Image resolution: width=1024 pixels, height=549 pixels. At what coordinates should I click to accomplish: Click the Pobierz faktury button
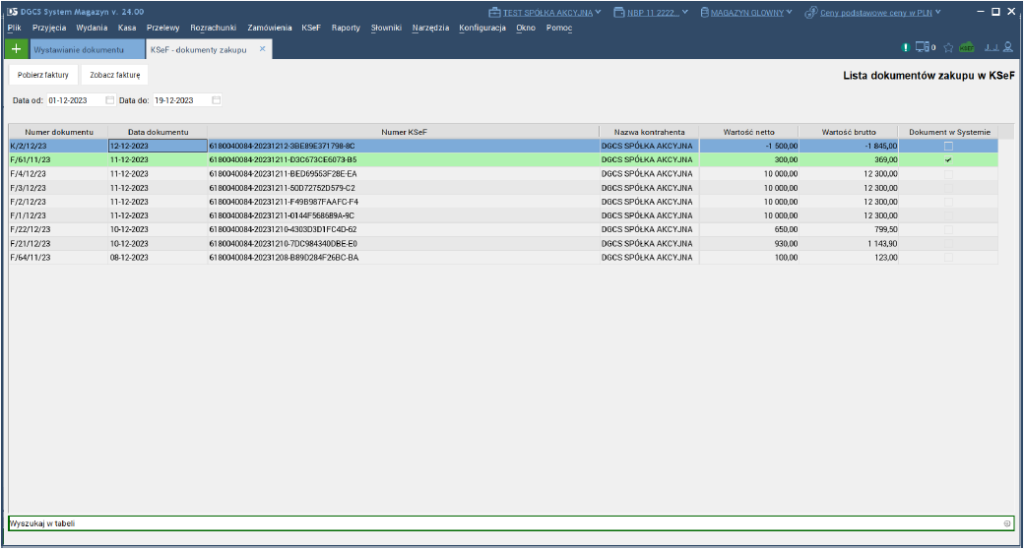pyautogui.click(x=43, y=75)
